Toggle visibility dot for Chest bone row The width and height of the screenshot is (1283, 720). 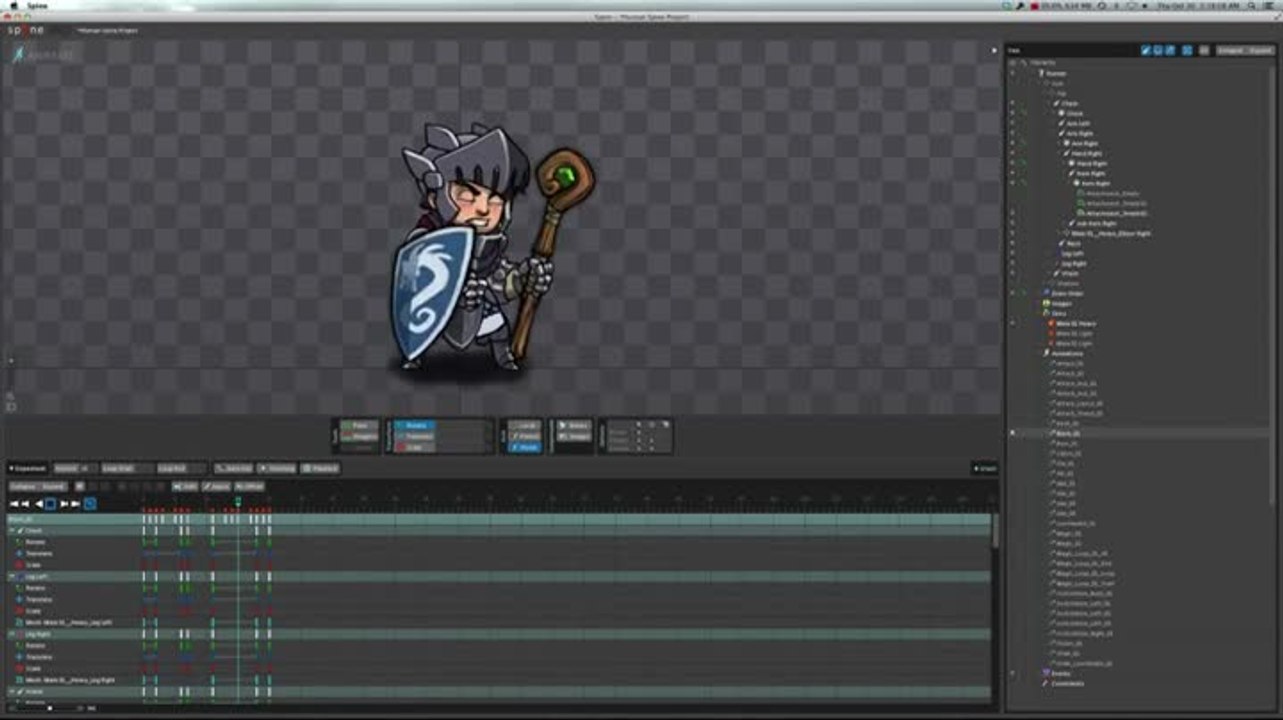(1012, 103)
